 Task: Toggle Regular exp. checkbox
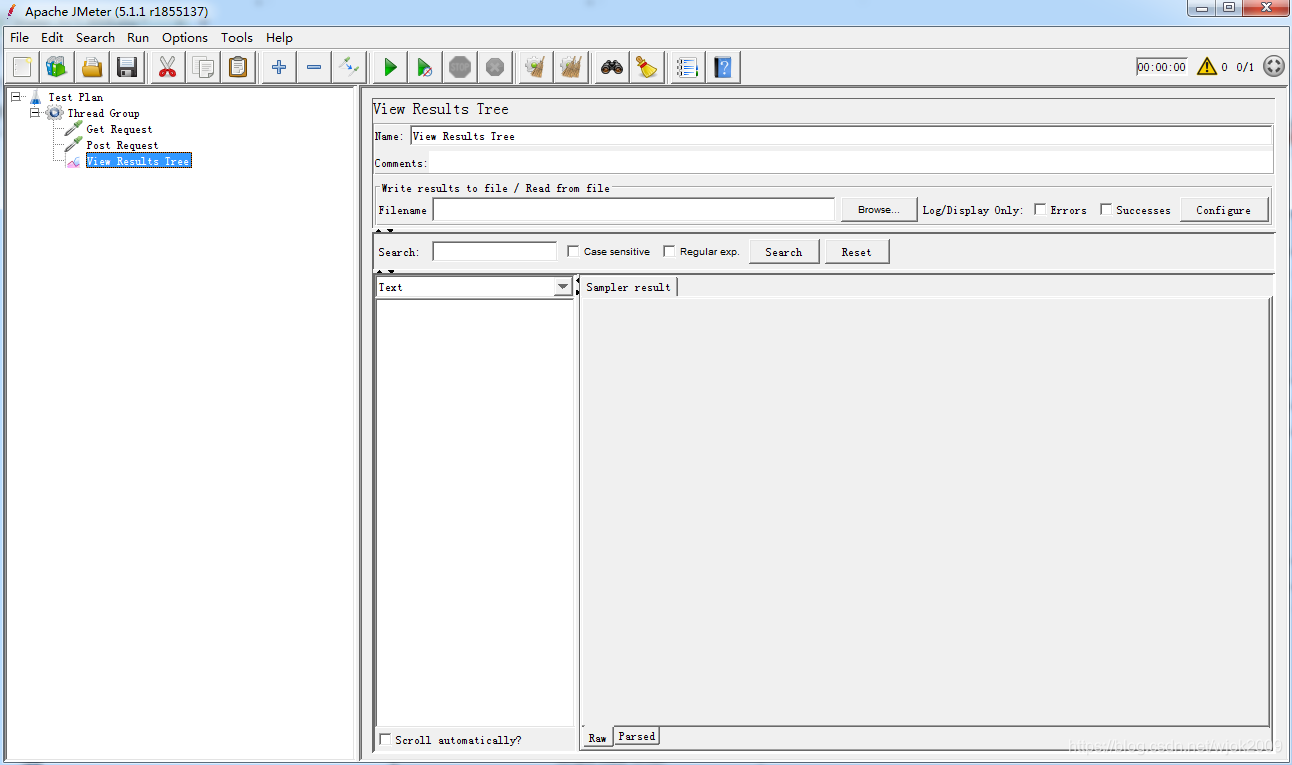click(669, 251)
